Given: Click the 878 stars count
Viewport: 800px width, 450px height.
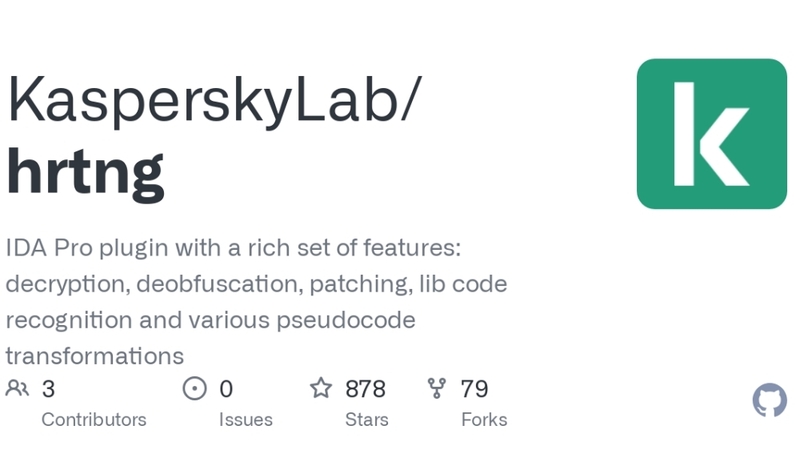Looking at the screenshot, I should pos(365,389).
